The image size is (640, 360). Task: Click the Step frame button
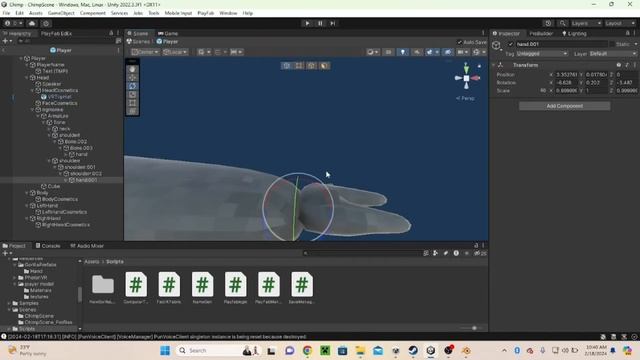pyautogui.click(x=333, y=23)
